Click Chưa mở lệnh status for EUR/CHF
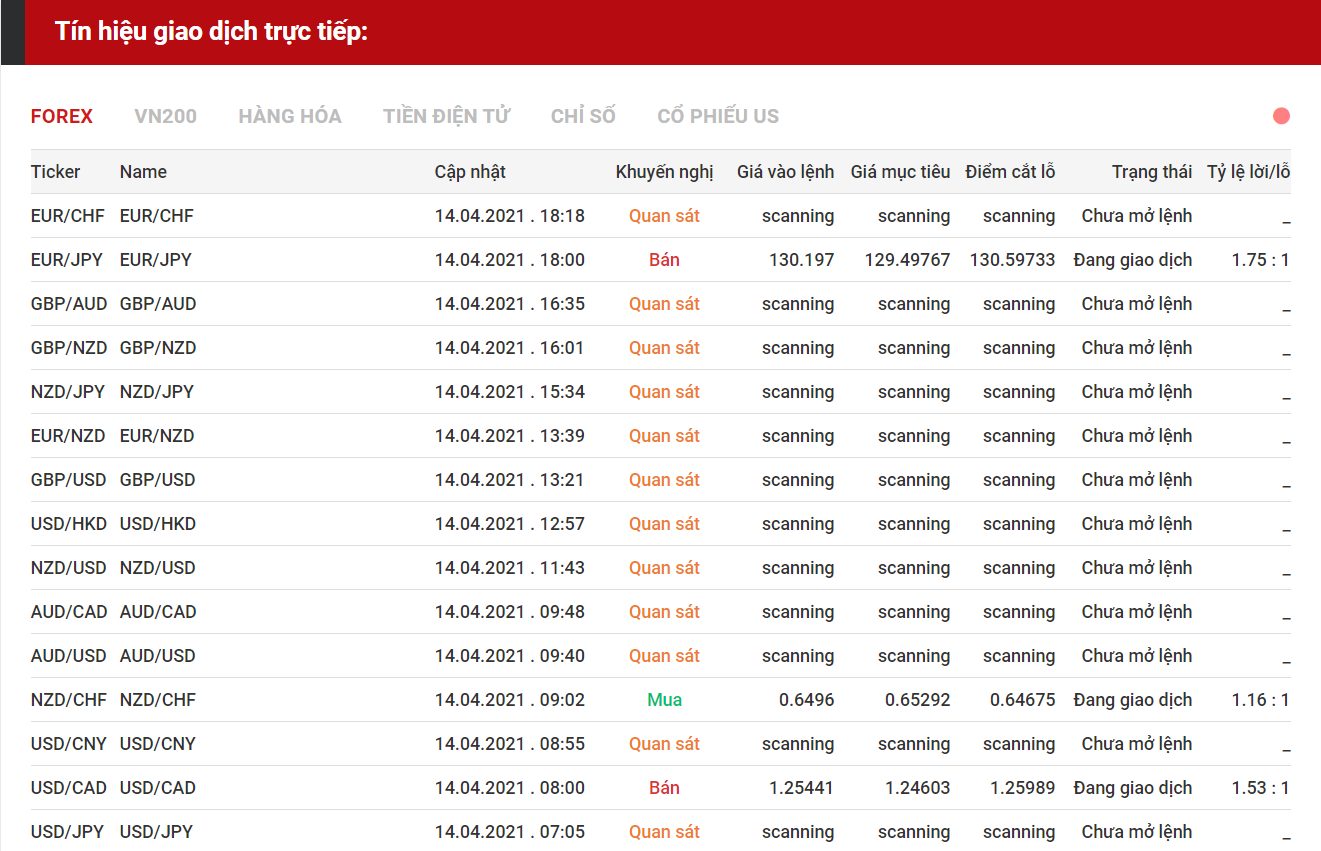 [x=1137, y=216]
